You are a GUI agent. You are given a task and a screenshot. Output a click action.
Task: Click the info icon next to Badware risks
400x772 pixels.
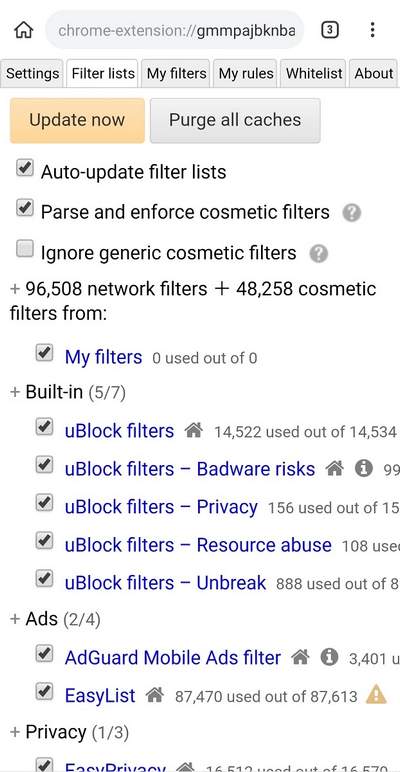click(x=364, y=469)
